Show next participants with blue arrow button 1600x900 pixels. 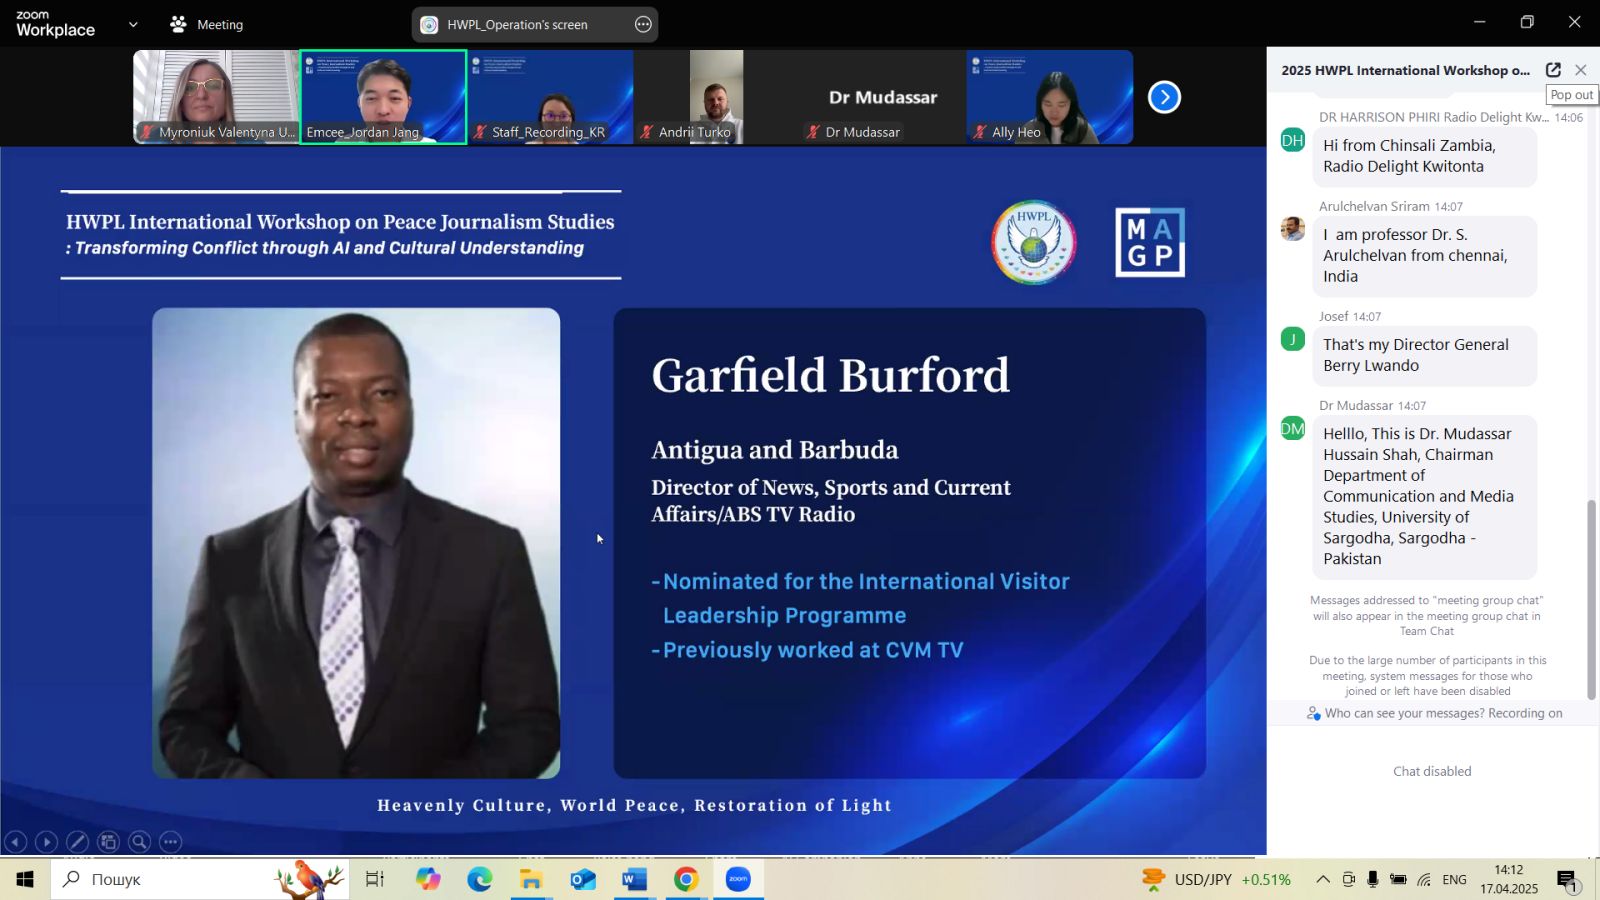(1164, 97)
